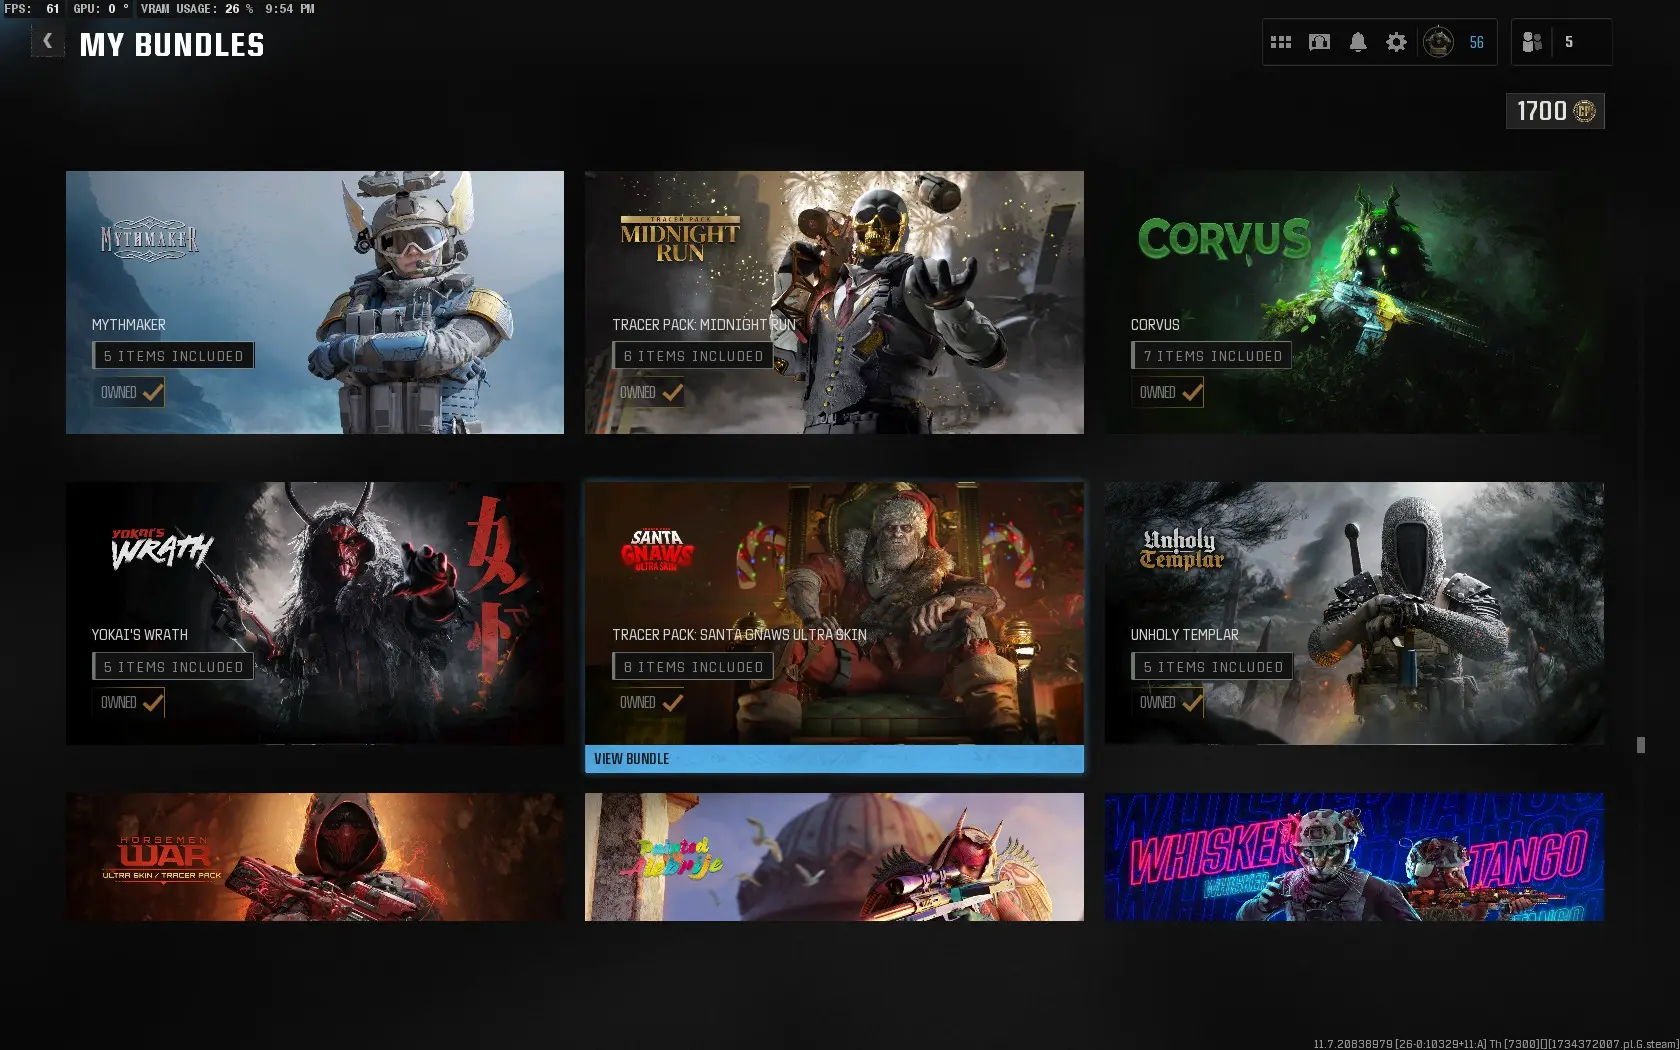Open the Tracer Pack Midnight Run bundle

point(834,302)
